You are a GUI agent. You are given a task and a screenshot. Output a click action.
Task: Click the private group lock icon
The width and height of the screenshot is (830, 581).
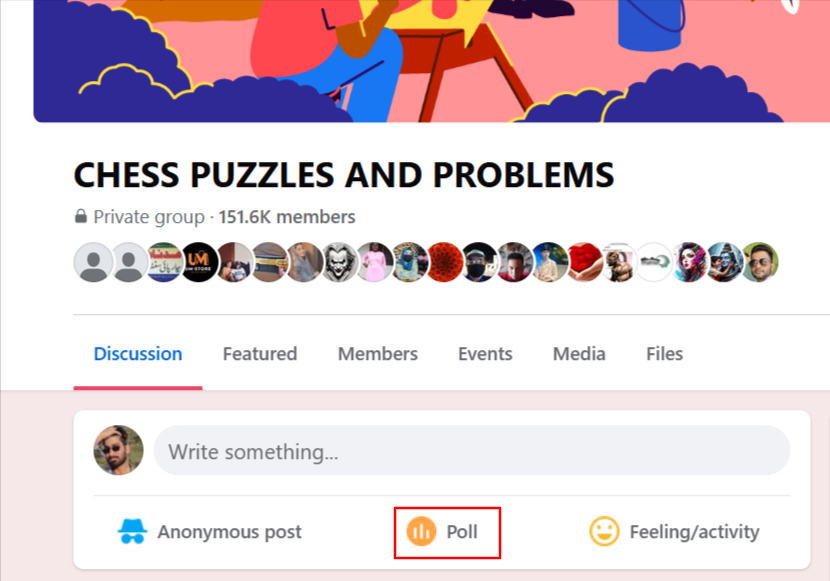81,216
